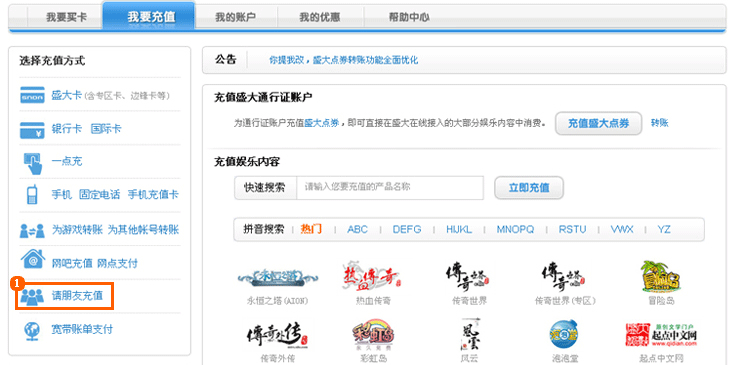734x365 pixels.
Task: Filter games by ABC
Action: [x=357, y=229]
